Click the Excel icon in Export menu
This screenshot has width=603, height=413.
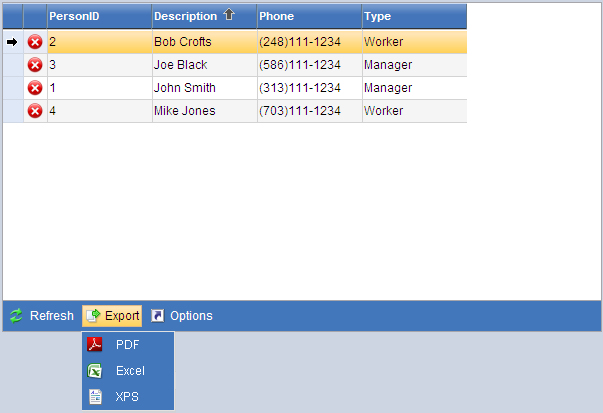95,371
